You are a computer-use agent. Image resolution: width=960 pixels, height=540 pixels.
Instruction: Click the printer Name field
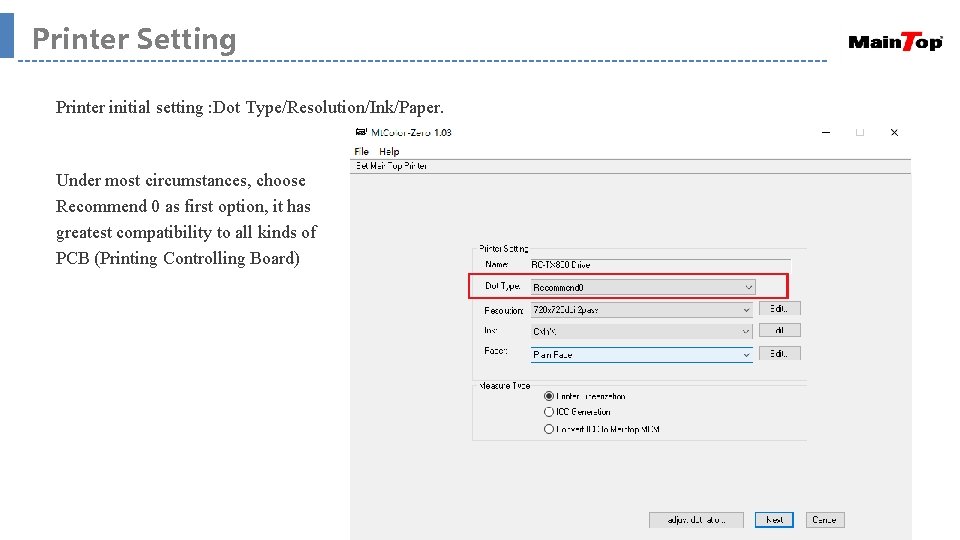tap(660, 264)
